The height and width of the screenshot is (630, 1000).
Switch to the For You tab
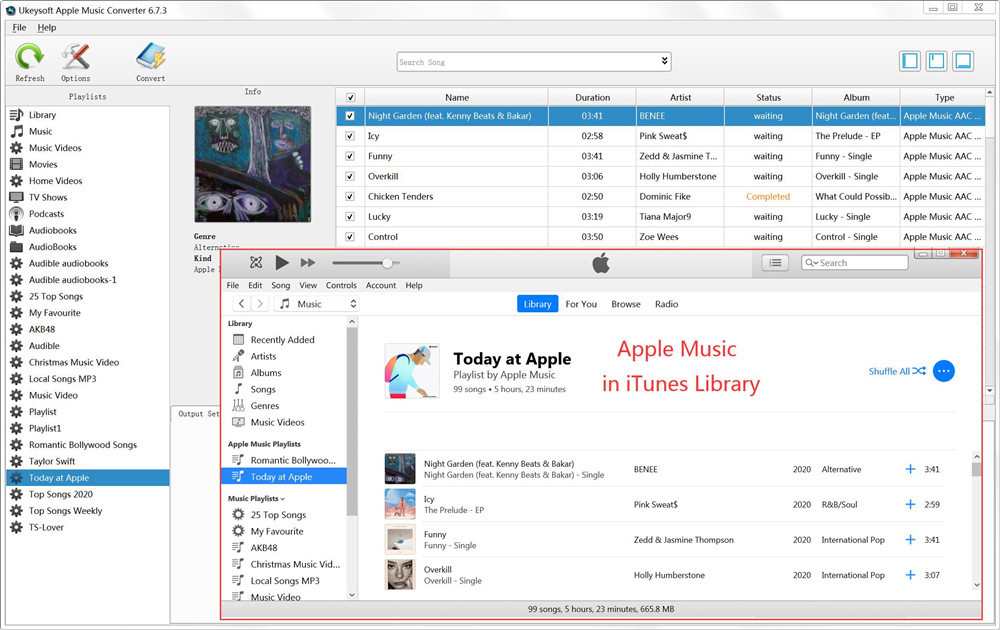click(x=581, y=304)
